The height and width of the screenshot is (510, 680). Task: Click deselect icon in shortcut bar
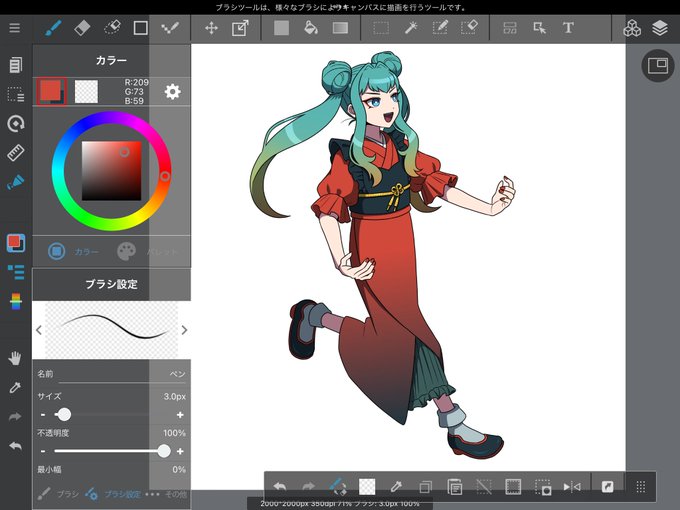pyautogui.click(x=484, y=487)
